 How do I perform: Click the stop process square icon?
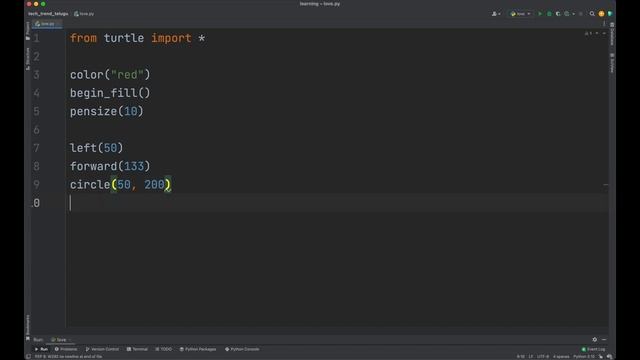tap(581, 14)
